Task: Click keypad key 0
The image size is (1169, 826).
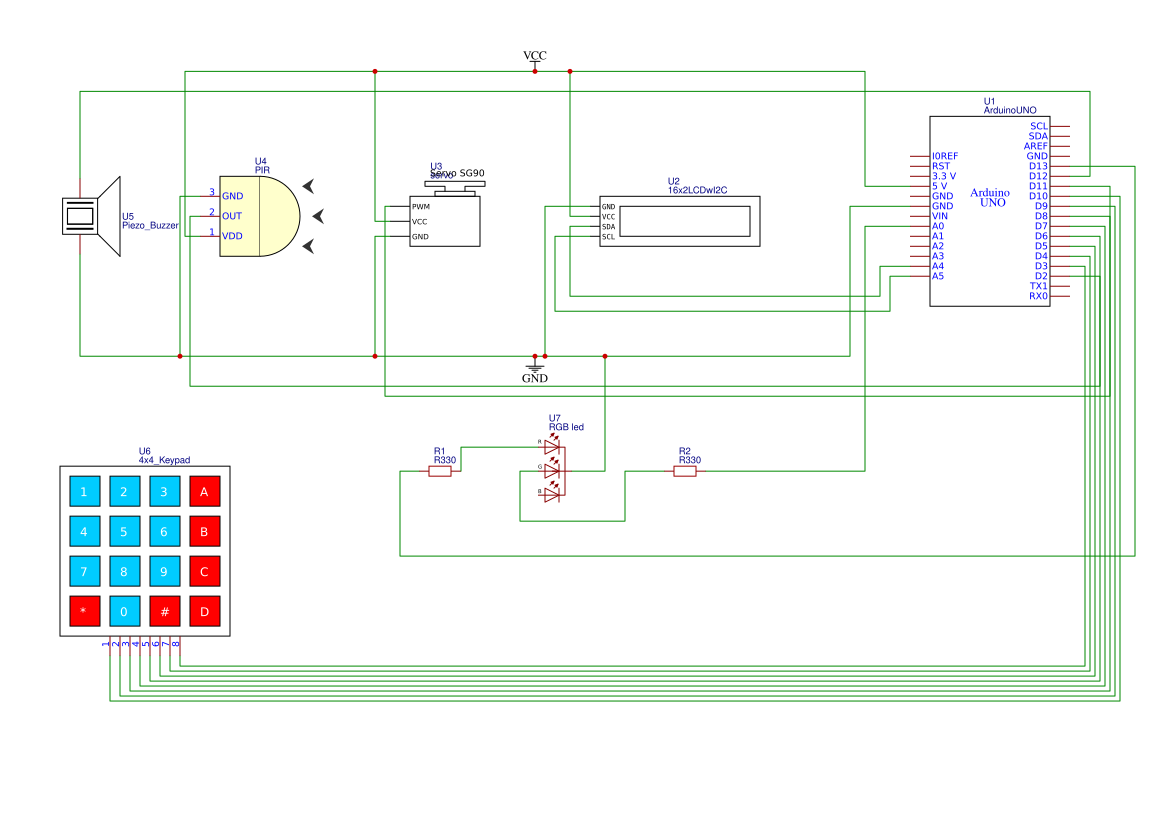Action: 125,611
